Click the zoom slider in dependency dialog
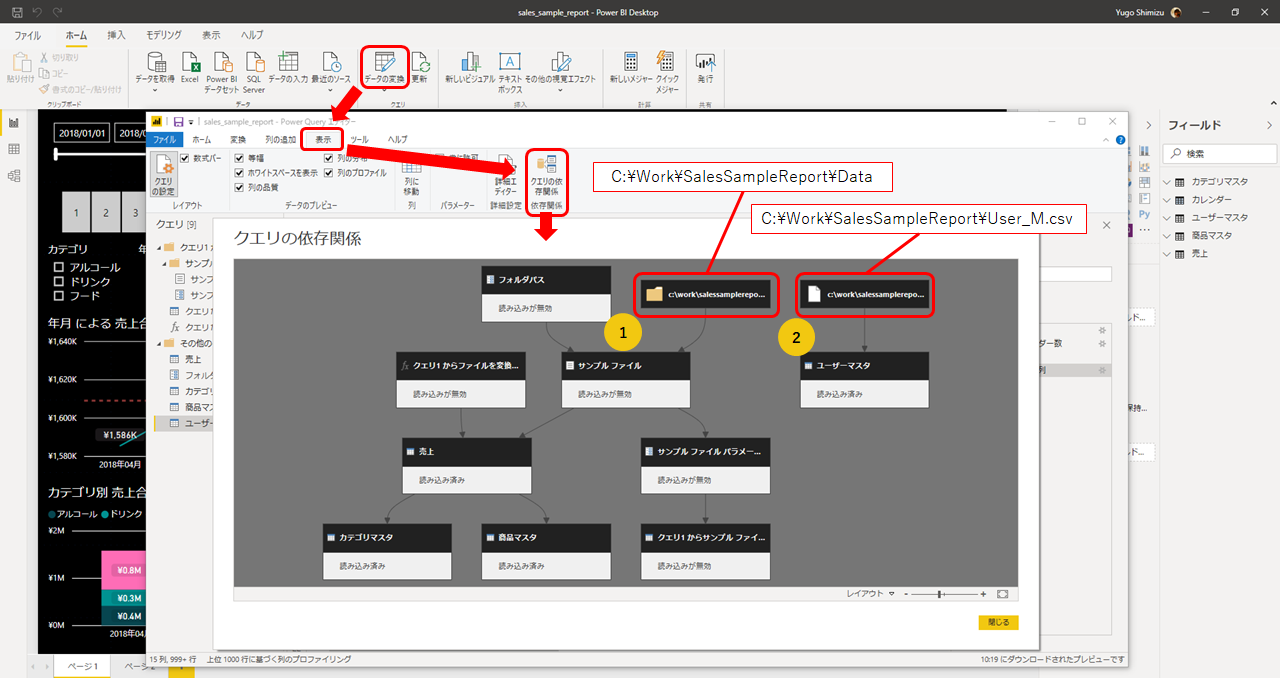This screenshot has width=1280, height=678. 946,594
